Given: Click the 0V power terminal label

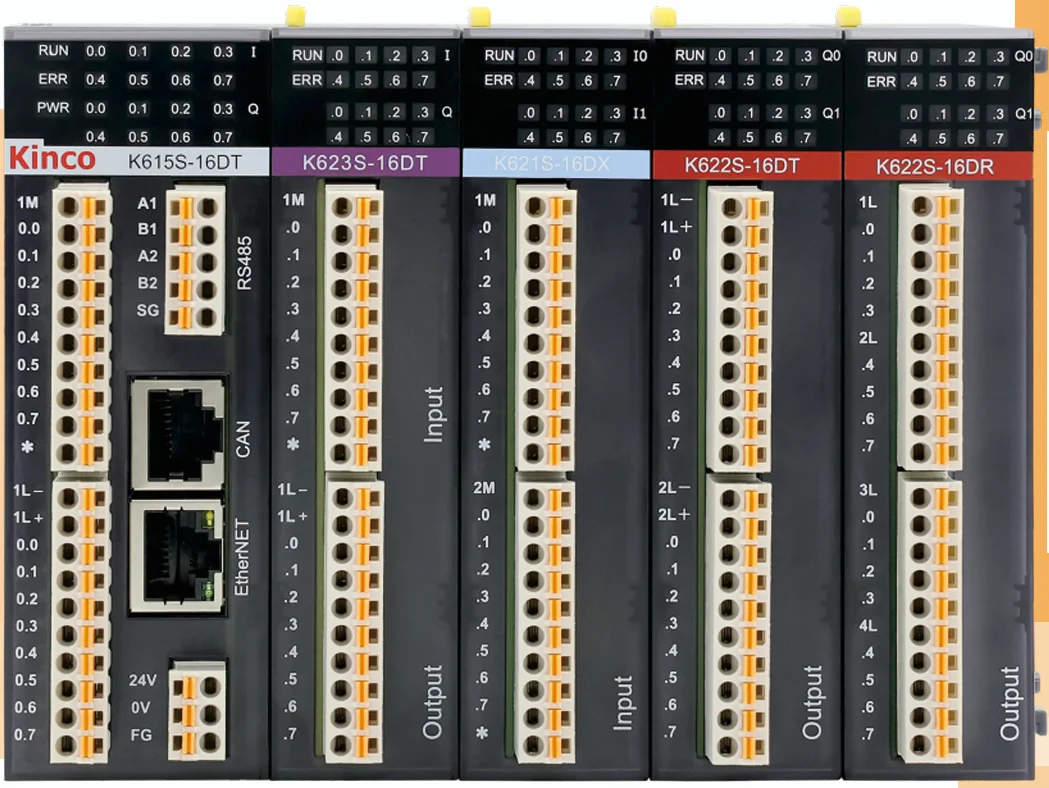Looking at the screenshot, I should (x=140, y=708).
